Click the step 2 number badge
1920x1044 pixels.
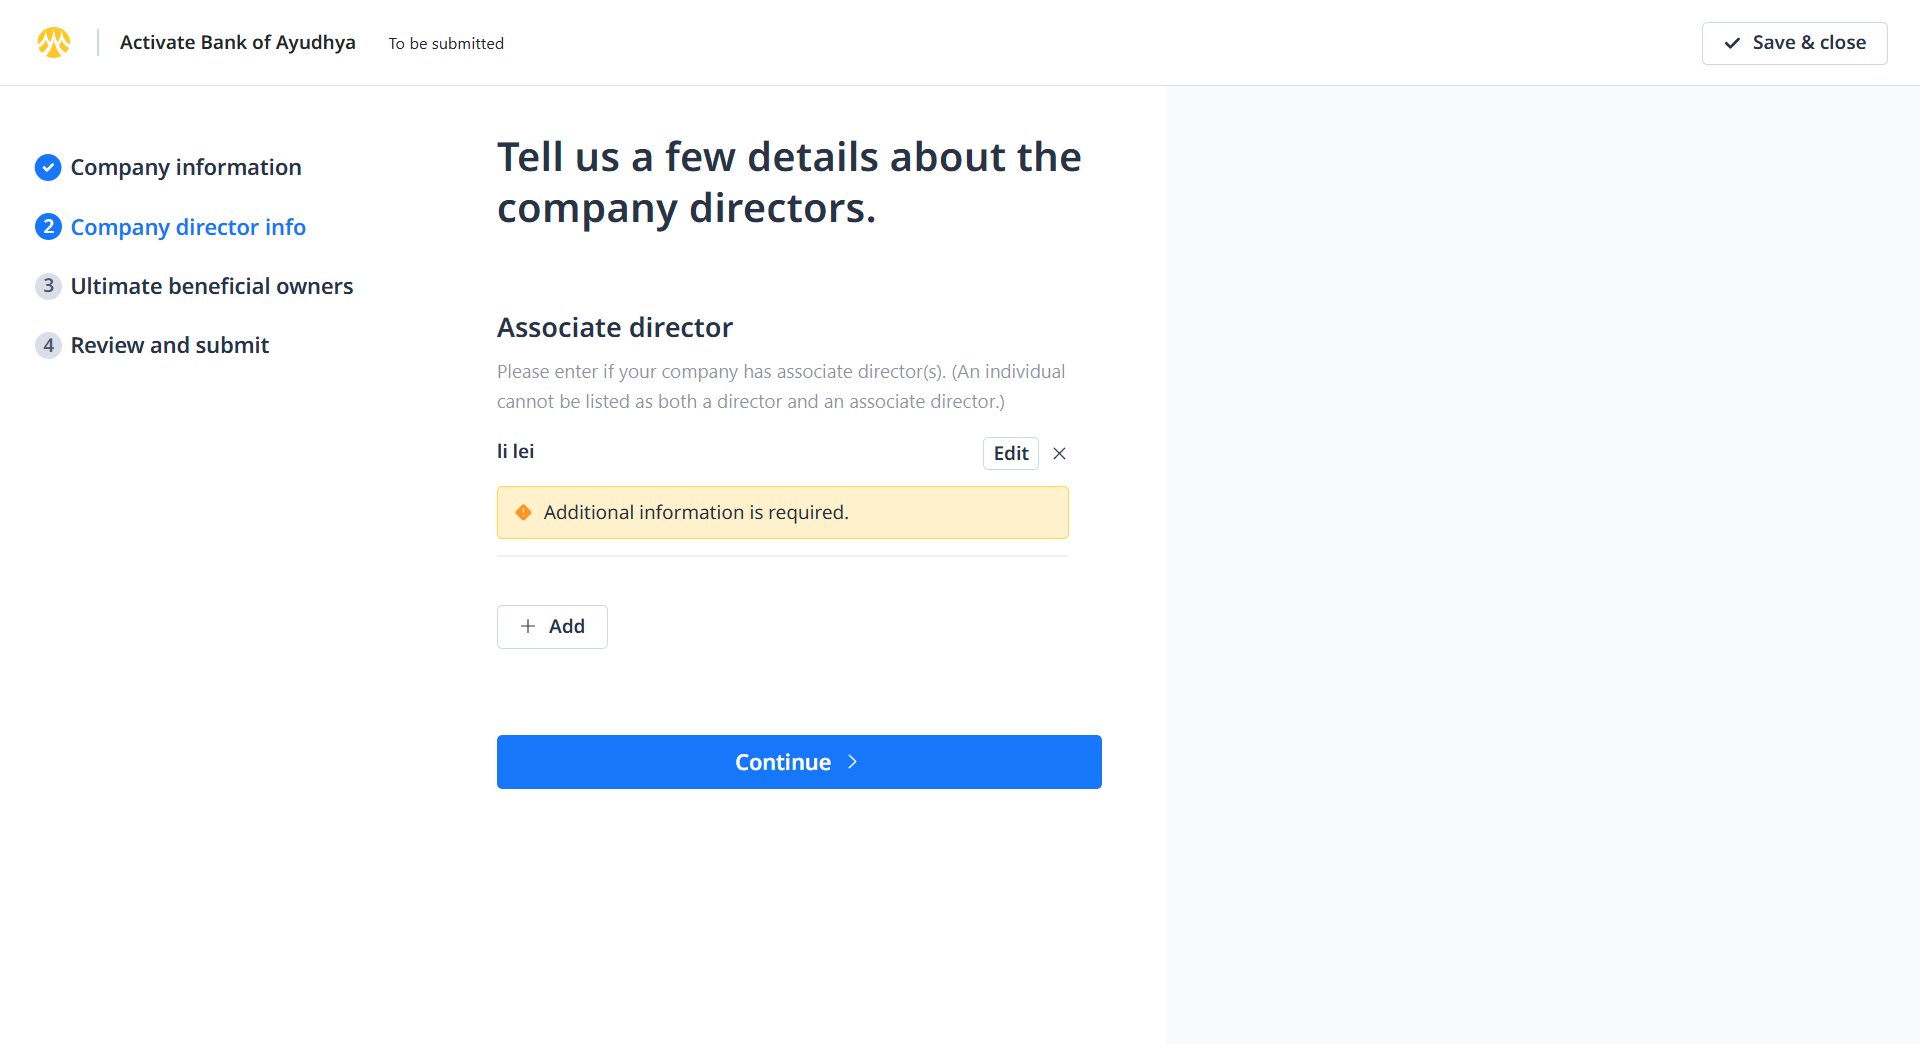click(x=48, y=227)
